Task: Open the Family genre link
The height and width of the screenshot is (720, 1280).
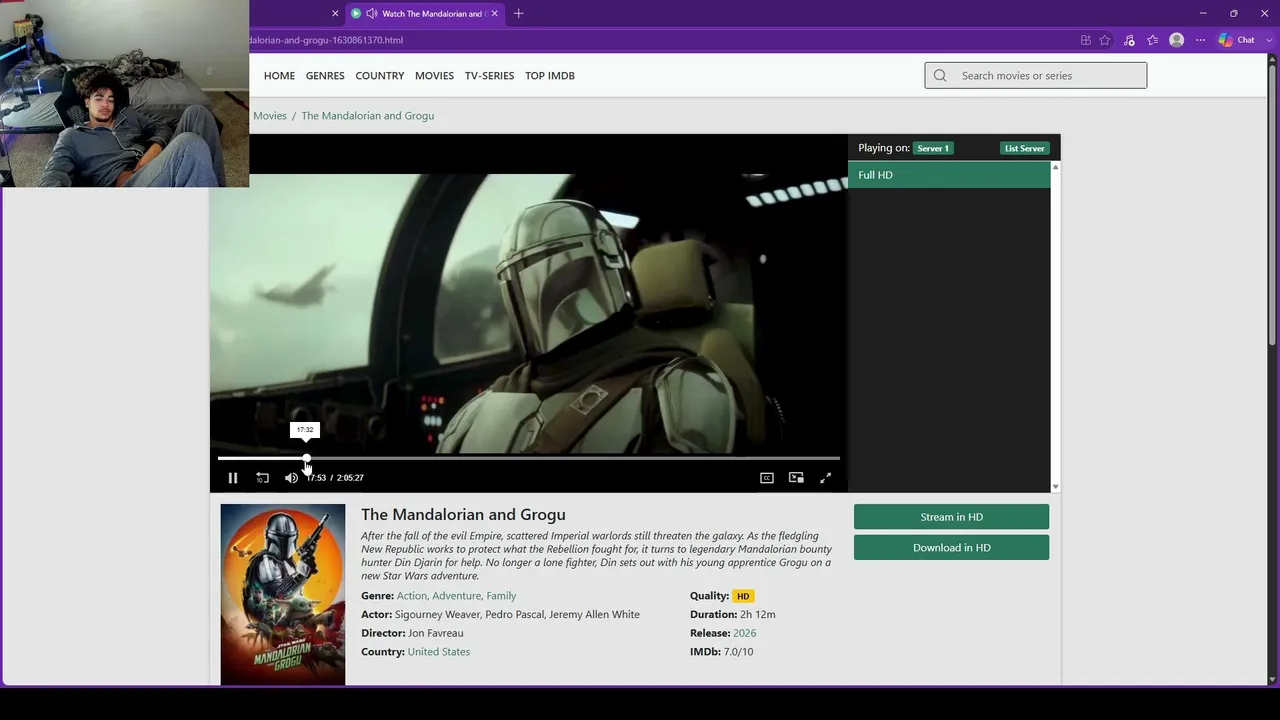Action: 501,596
